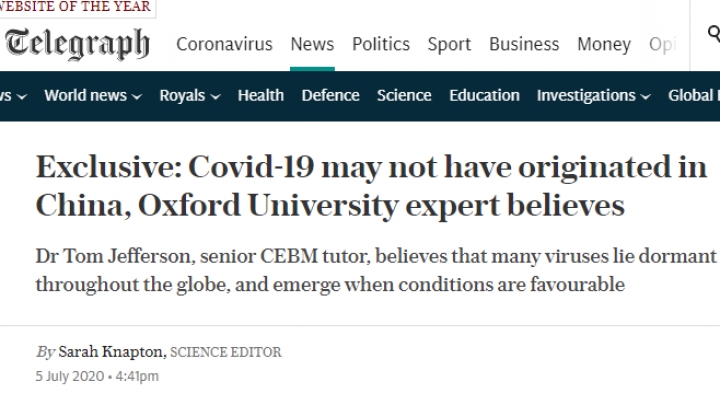Open the Sport section
This screenshot has width=720, height=405.
click(449, 44)
